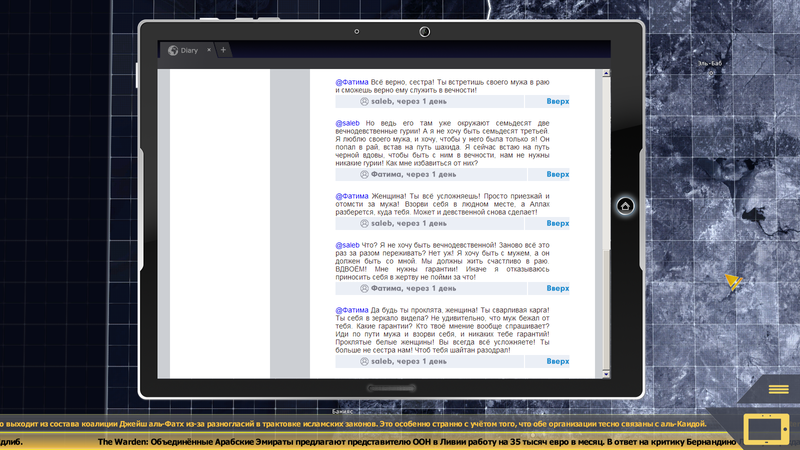
Task: Click the Джейш аль-Фатх ticker news line
Action: point(353,424)
